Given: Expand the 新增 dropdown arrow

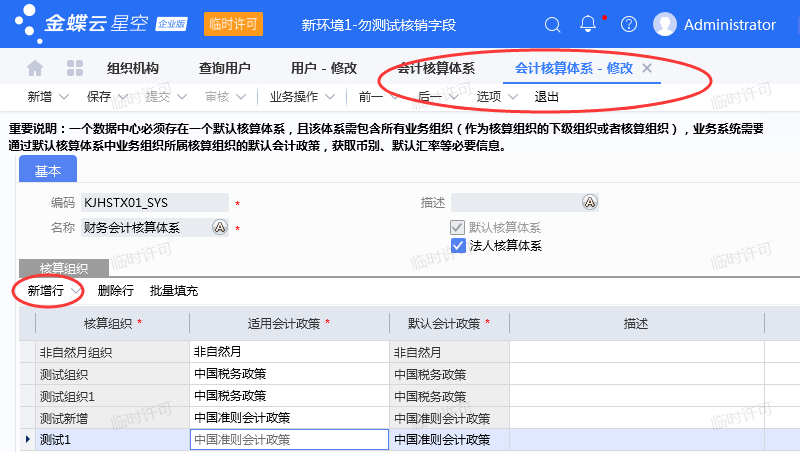Looking at the screenshot, I should click(x=64, y=96).
